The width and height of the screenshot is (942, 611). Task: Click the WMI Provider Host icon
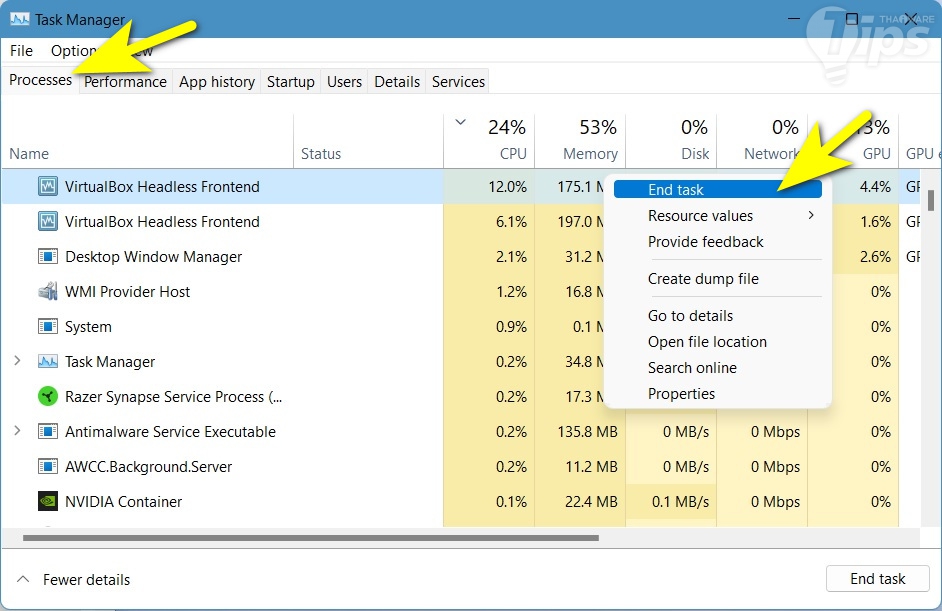tap(48, 292)
